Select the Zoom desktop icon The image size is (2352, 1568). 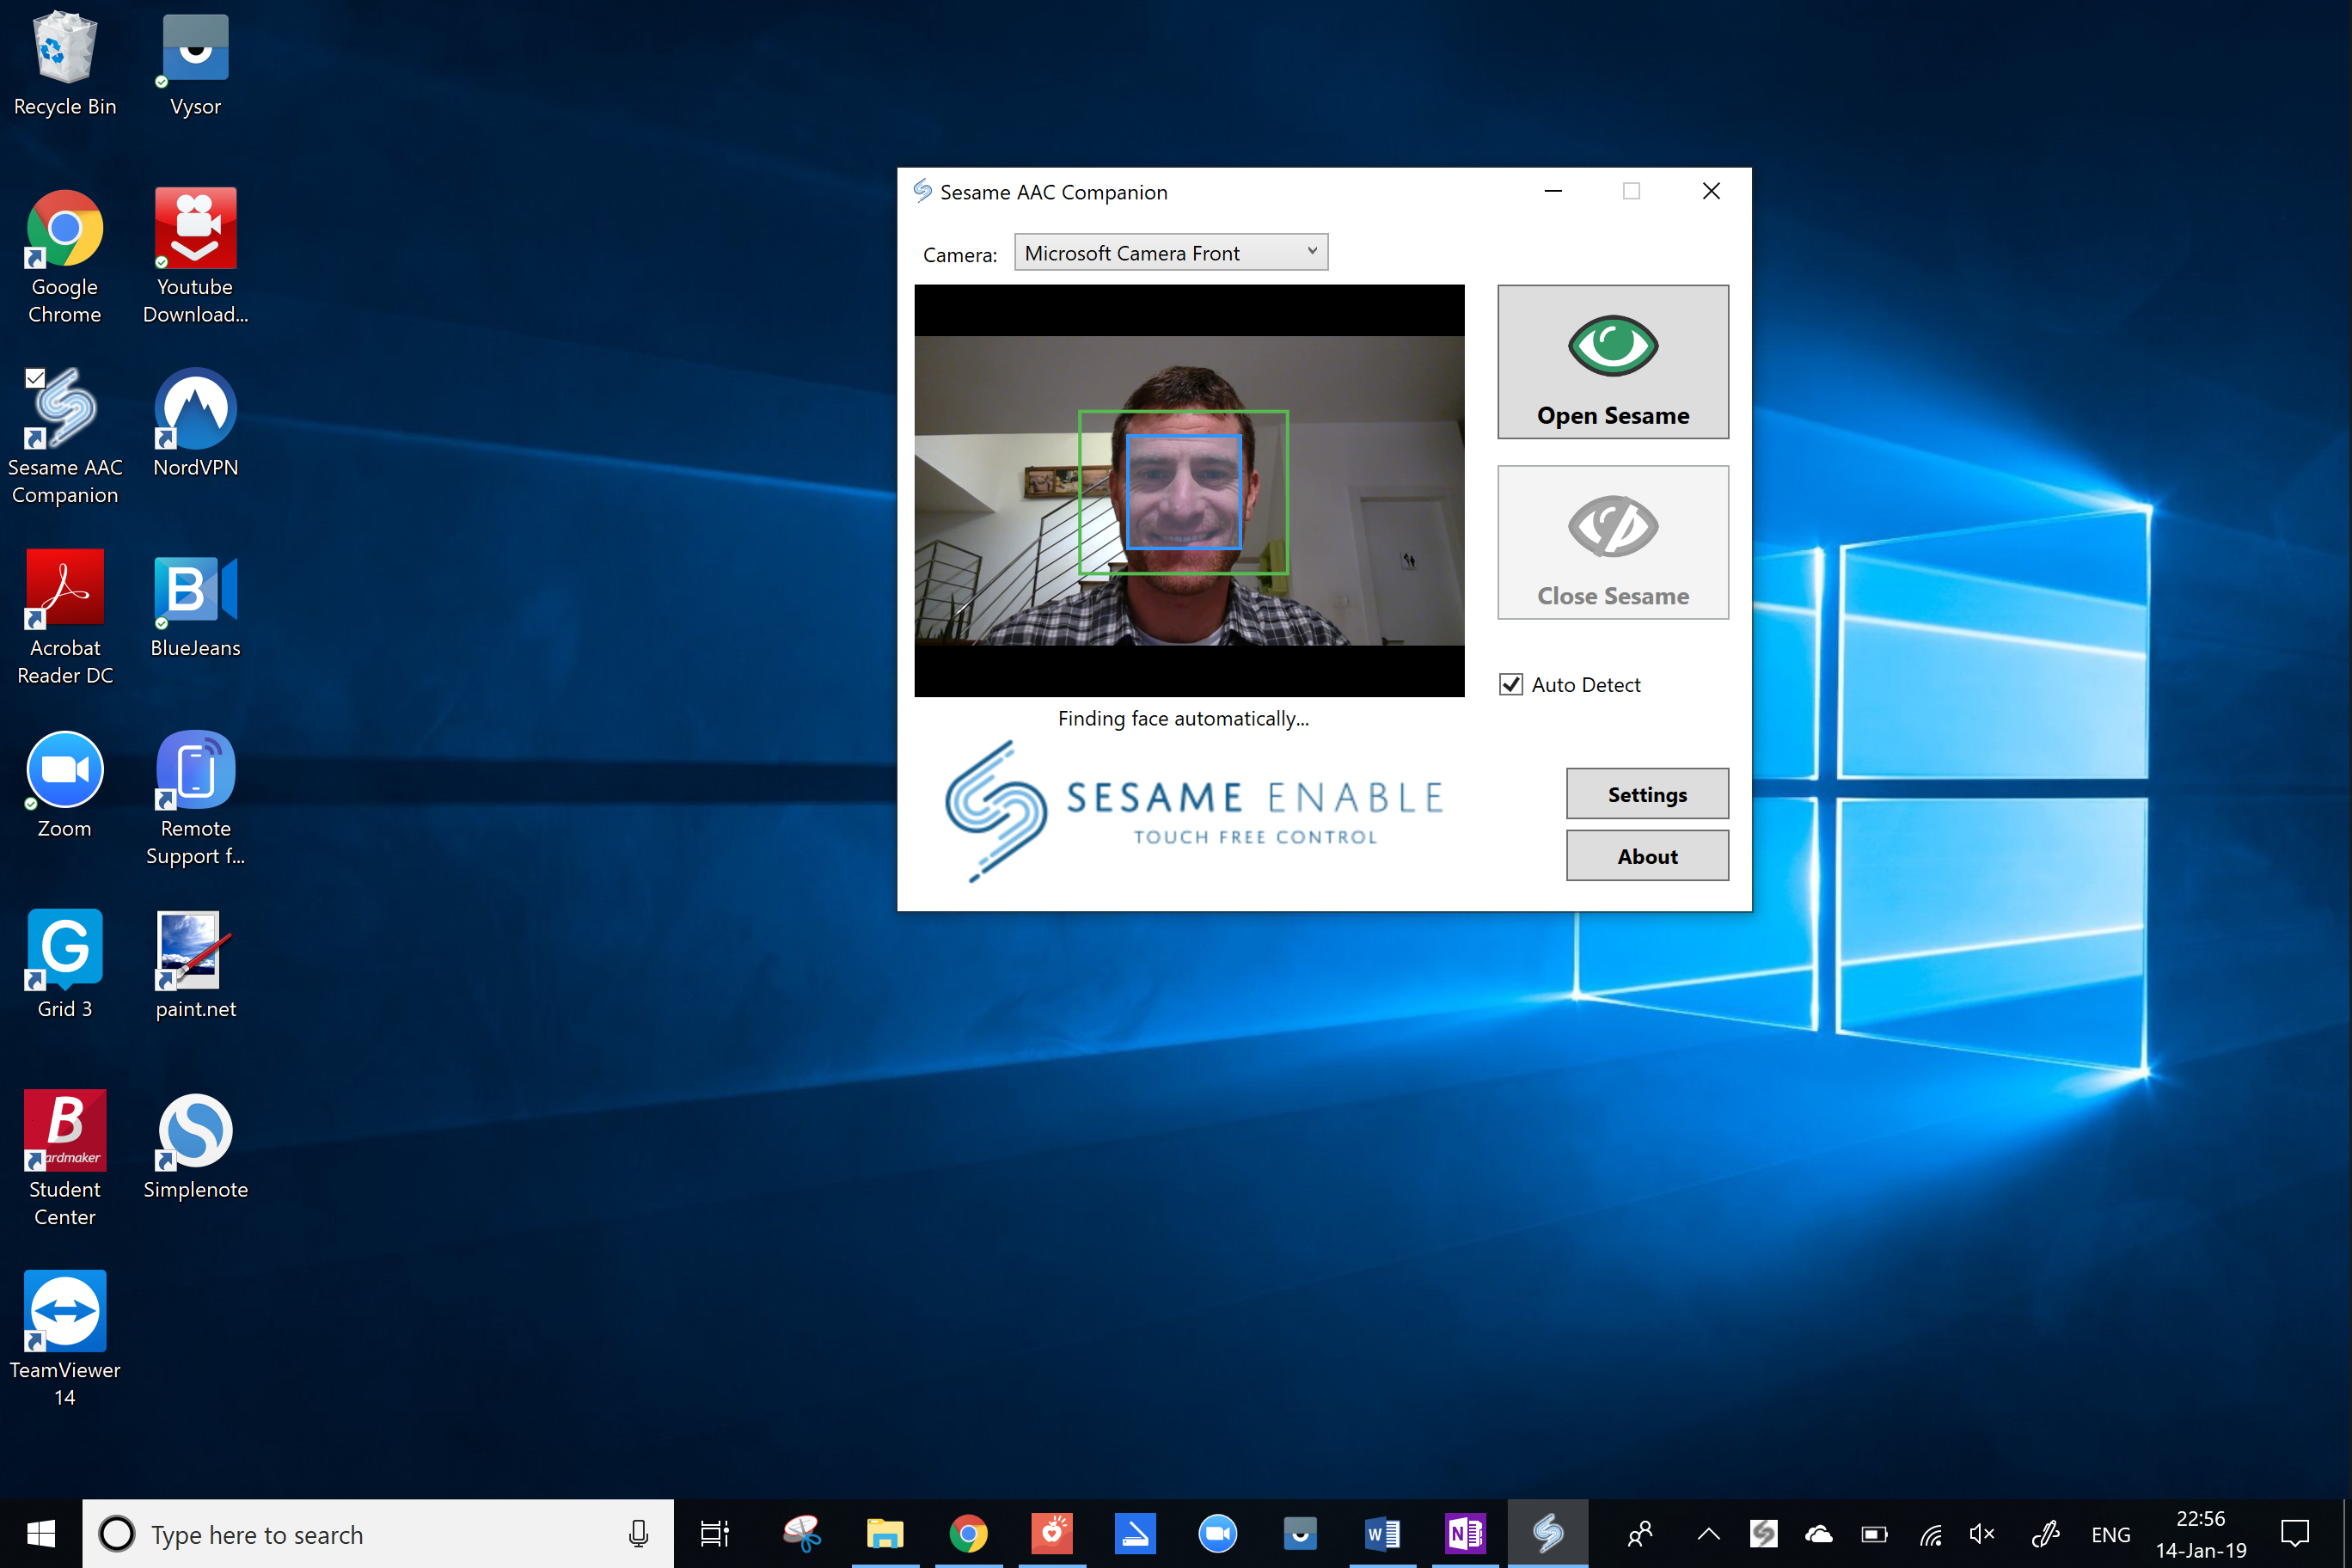click(x=65, y=785)
